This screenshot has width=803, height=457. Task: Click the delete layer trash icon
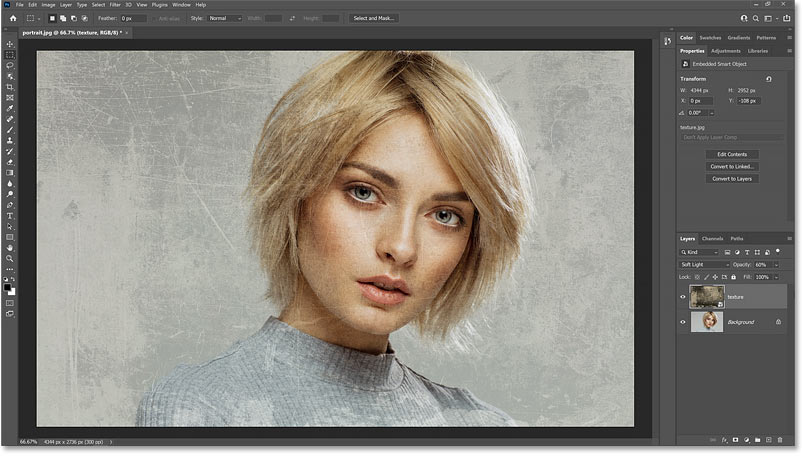[x=780, y=439]
